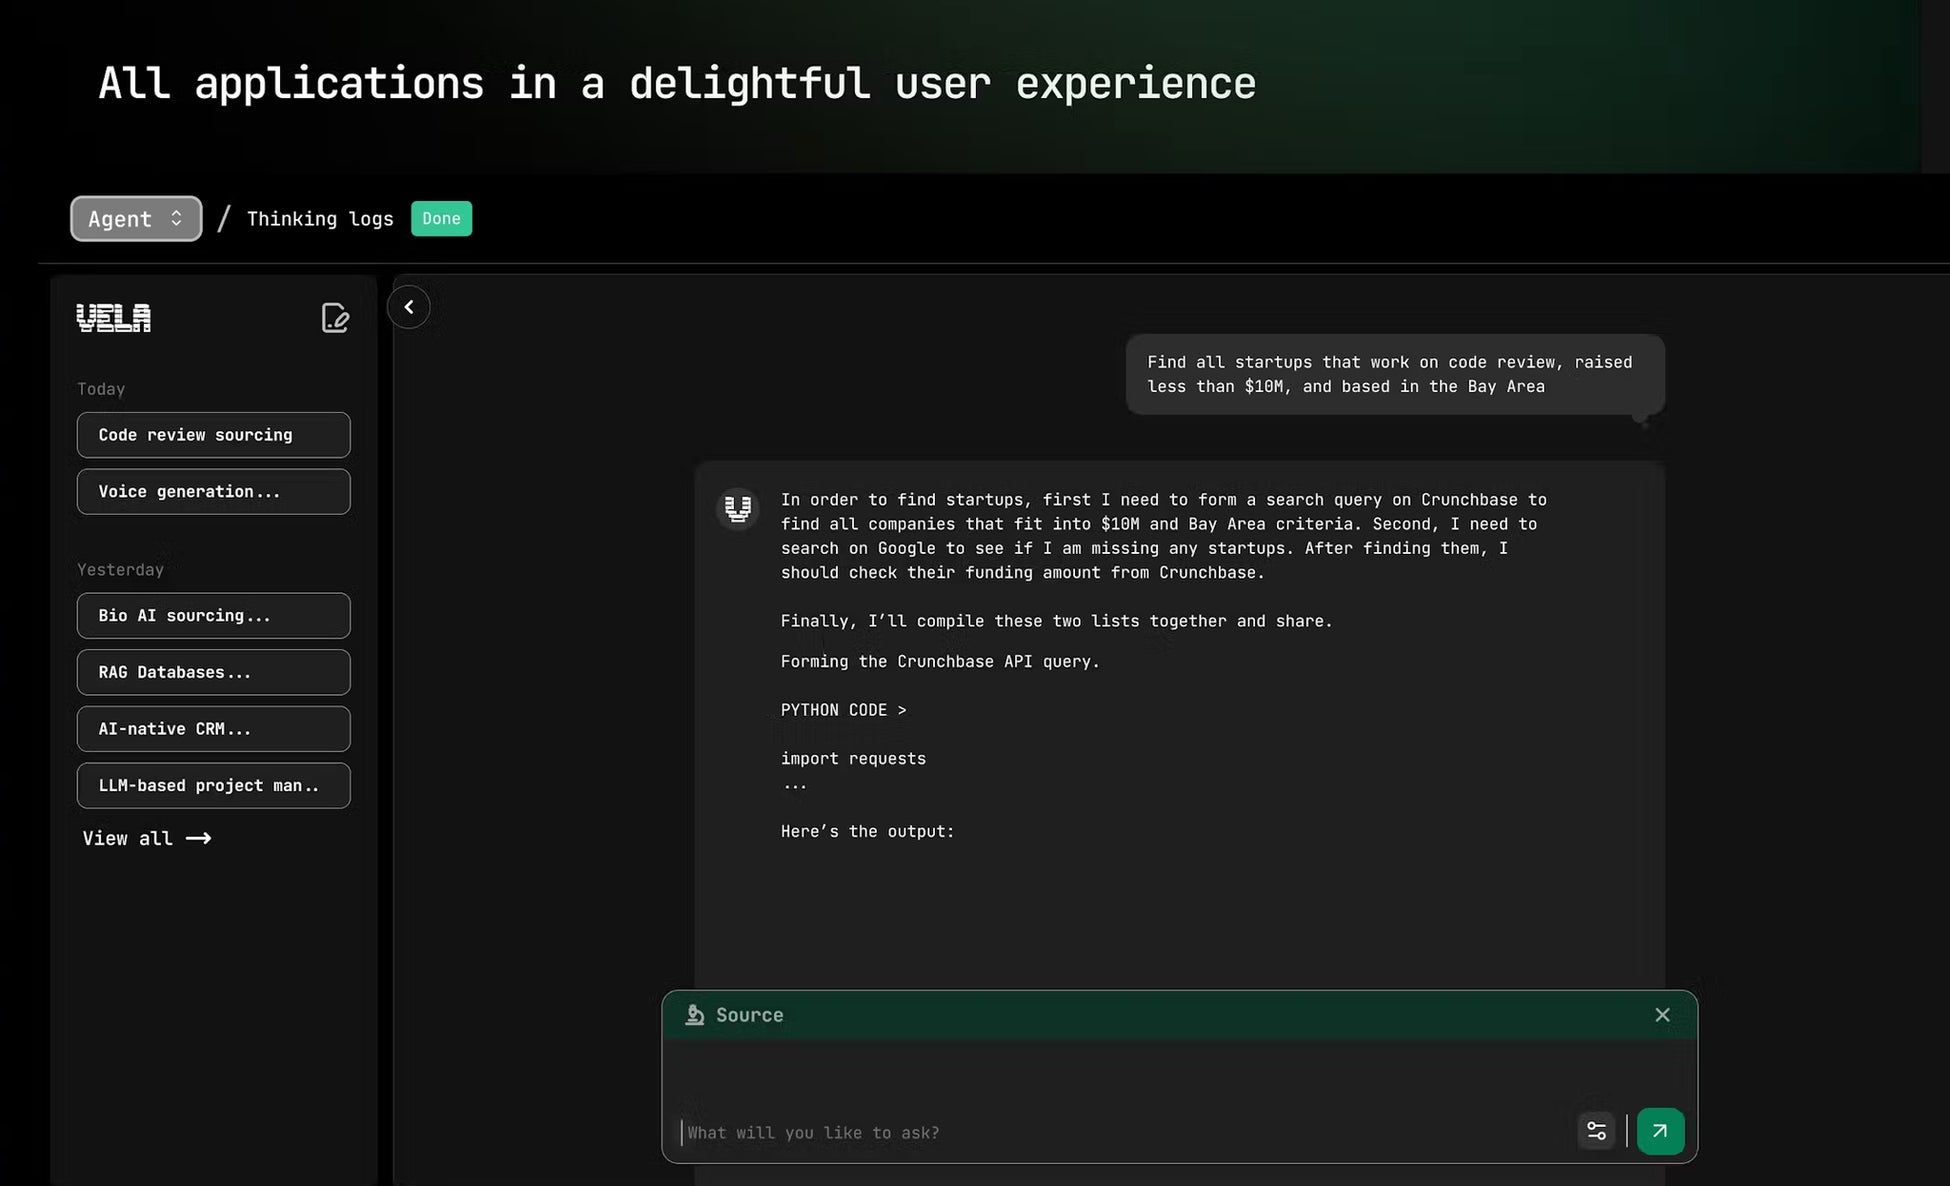Click View all link
This screenshot has width=1950, height=1186.
(x=146, y=839)
